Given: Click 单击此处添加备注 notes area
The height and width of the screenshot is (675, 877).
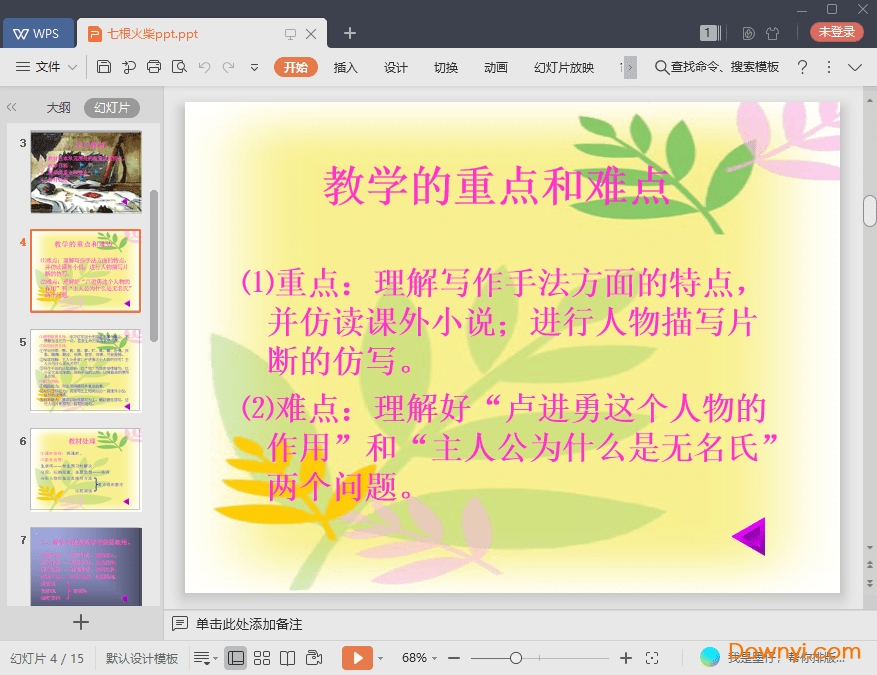Looking at the screenshot, I should [x=248, y=624].
